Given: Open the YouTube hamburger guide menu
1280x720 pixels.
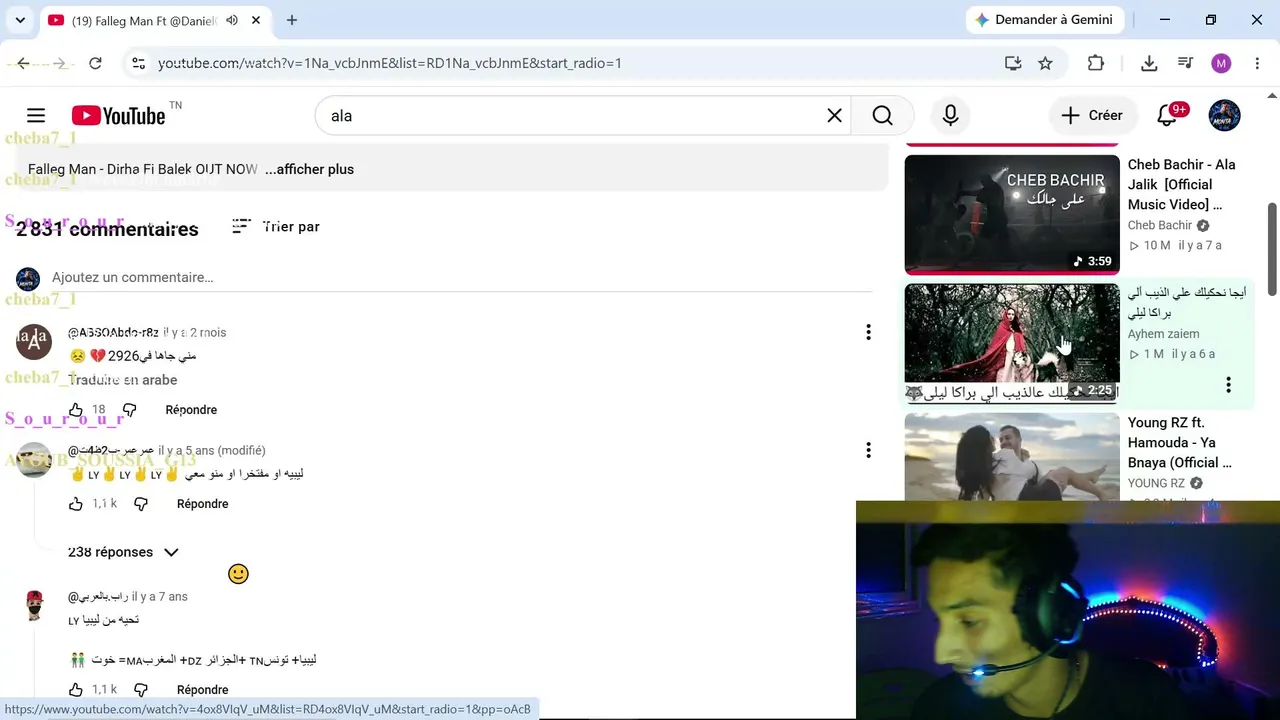Looking at the screenshot, I should (36, 115).
